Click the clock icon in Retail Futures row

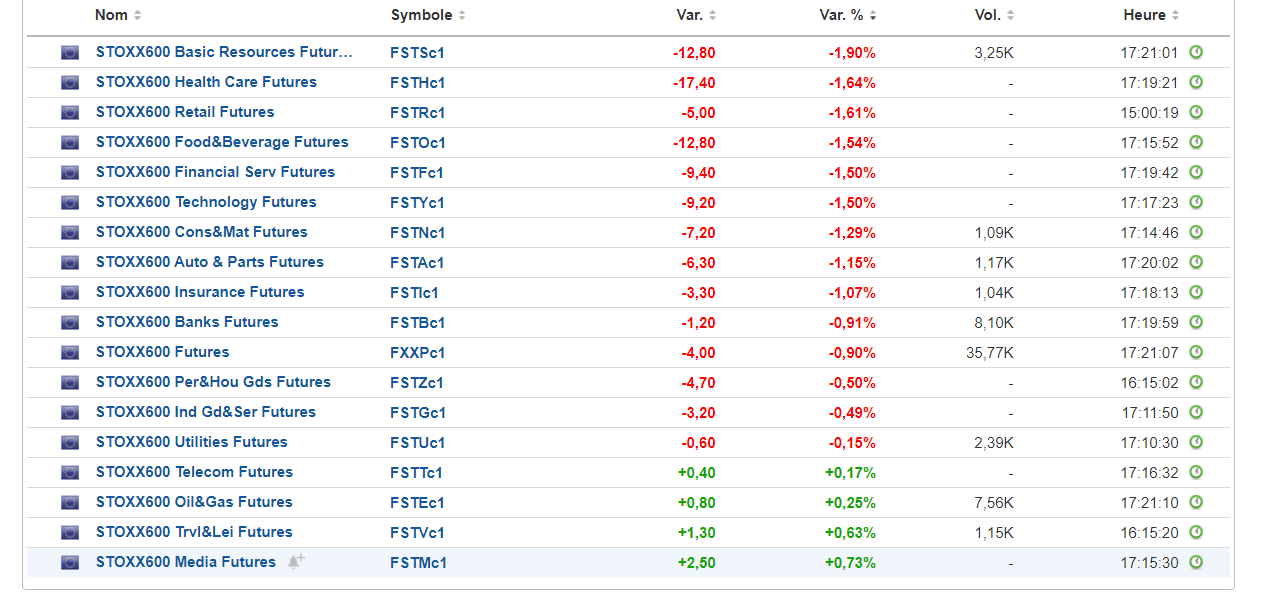(1196, 112)
